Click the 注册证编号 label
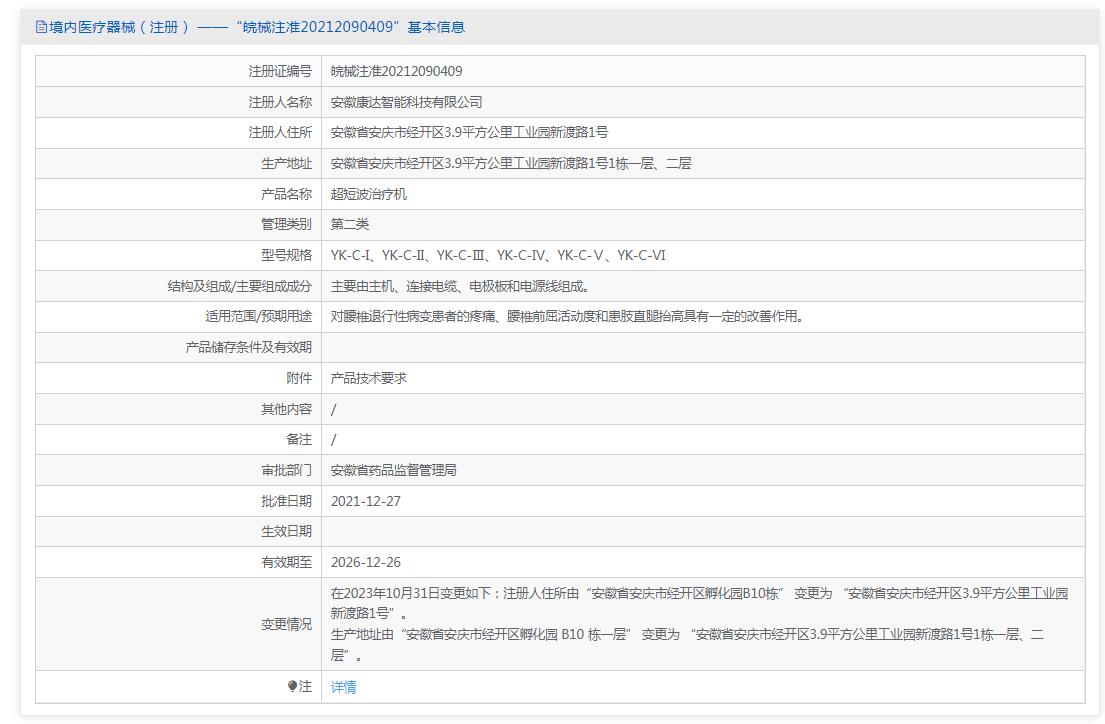This screenshot has width=1105, height=724. coord(280,71)
